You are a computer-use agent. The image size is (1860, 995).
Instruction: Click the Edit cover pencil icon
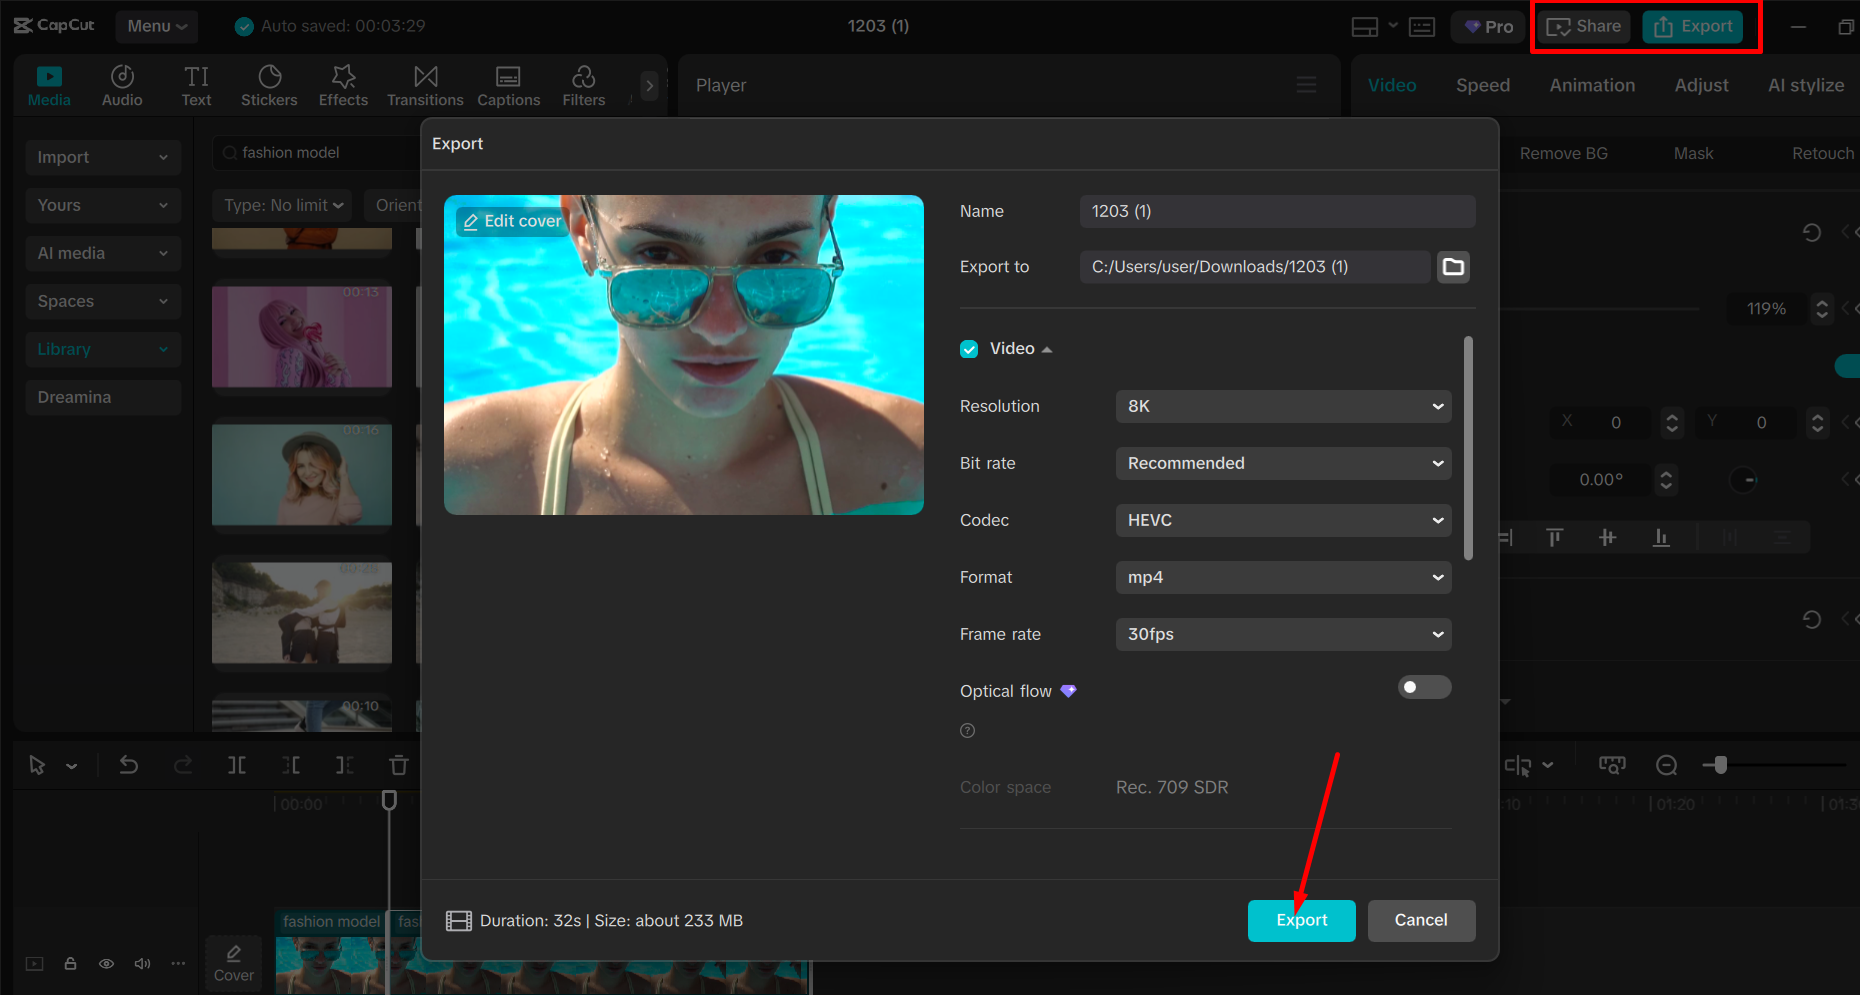point(472,221)
